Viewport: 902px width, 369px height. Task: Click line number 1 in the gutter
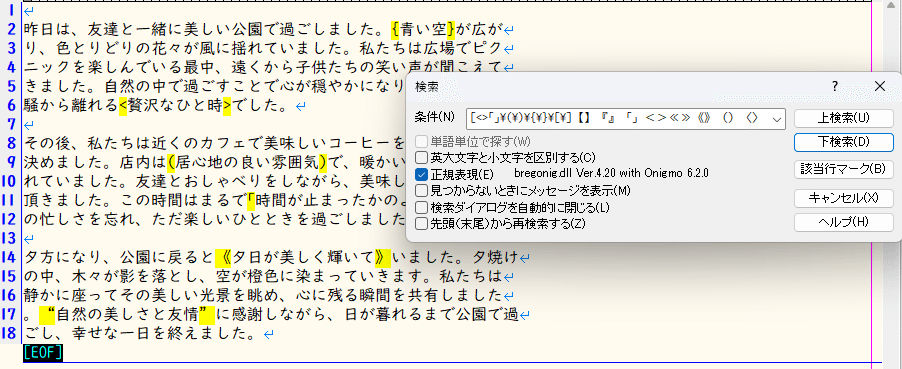pos(11,10)
